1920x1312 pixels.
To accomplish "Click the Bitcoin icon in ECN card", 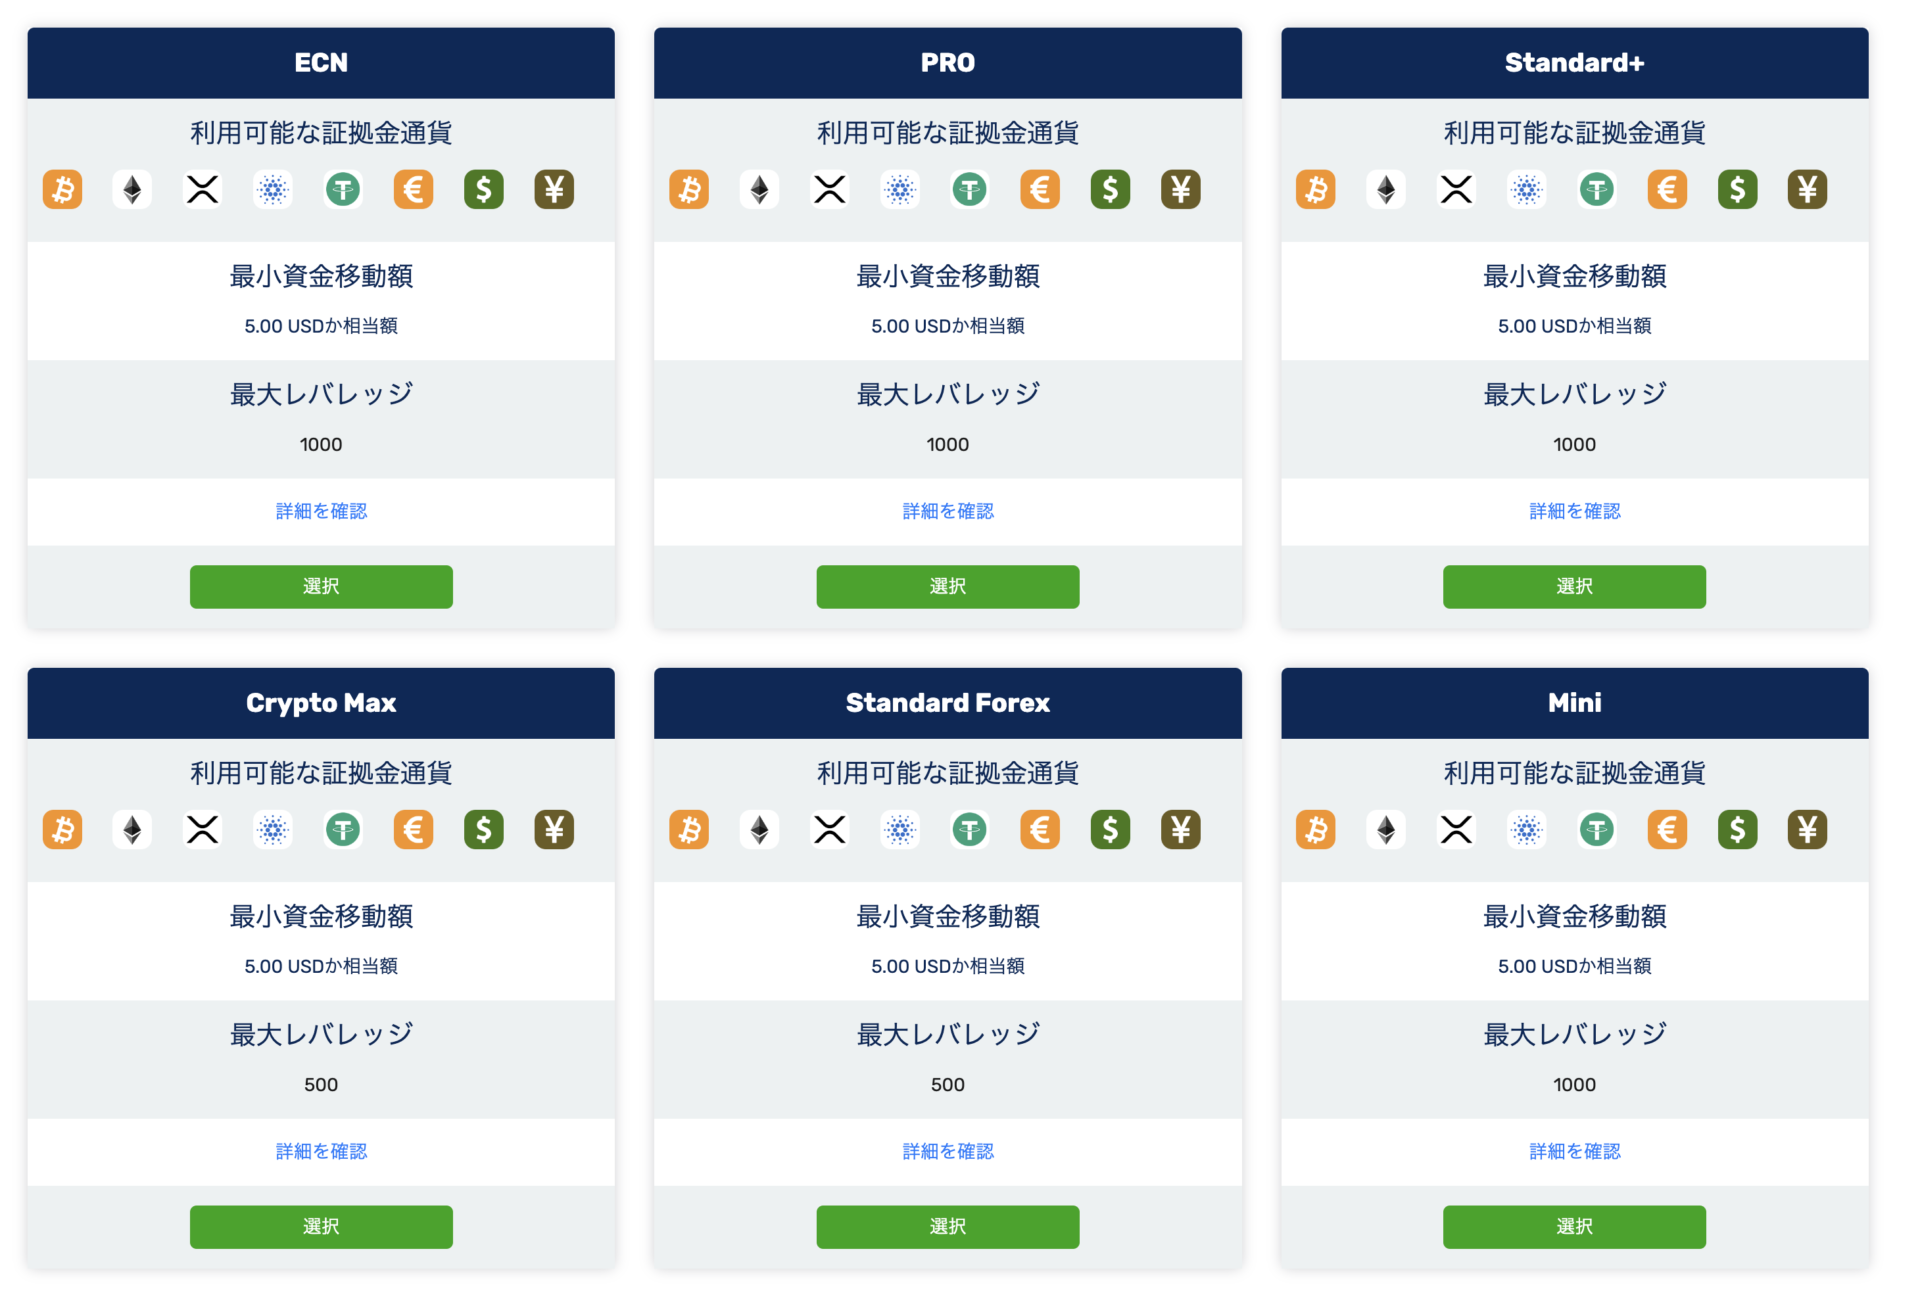I will 62,189.
